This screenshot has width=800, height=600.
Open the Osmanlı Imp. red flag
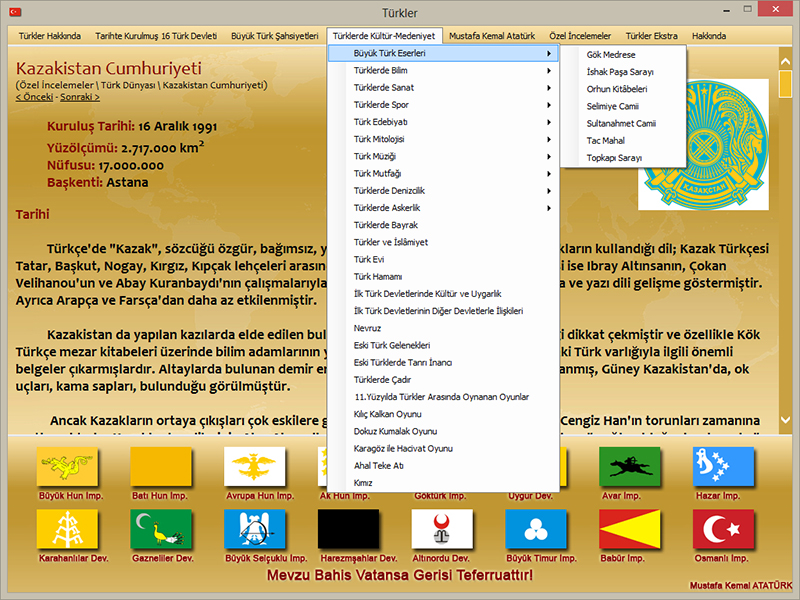(x=723, y=529)
